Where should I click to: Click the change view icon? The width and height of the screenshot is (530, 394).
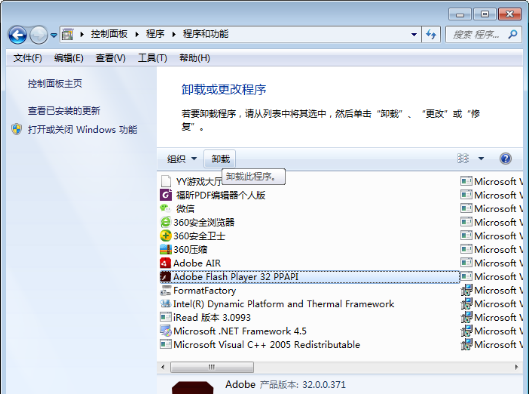tap(463, 158)
